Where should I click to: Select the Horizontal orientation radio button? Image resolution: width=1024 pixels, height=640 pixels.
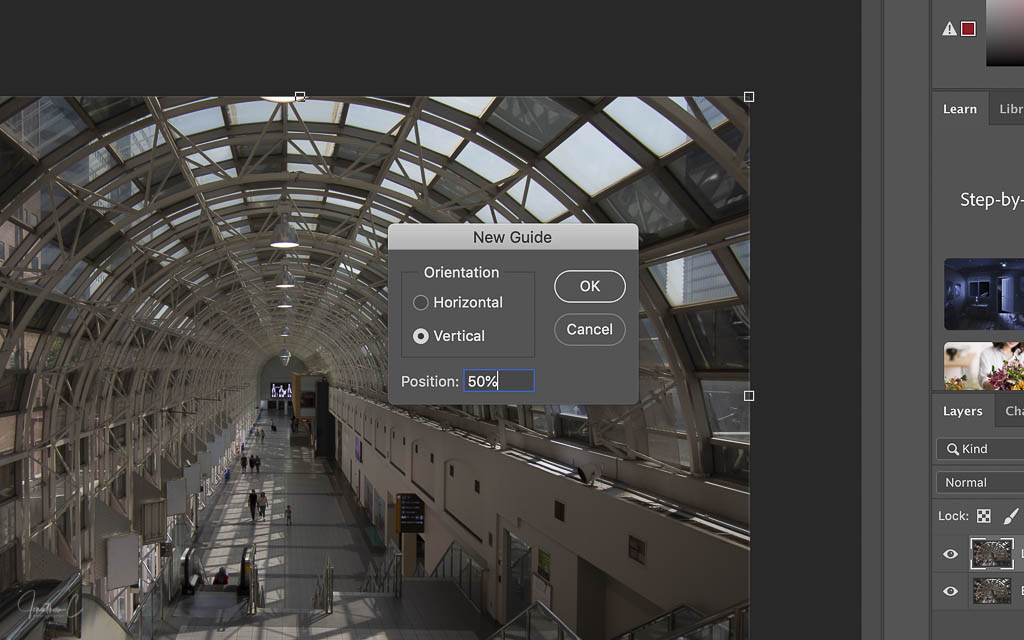[421, 302]
